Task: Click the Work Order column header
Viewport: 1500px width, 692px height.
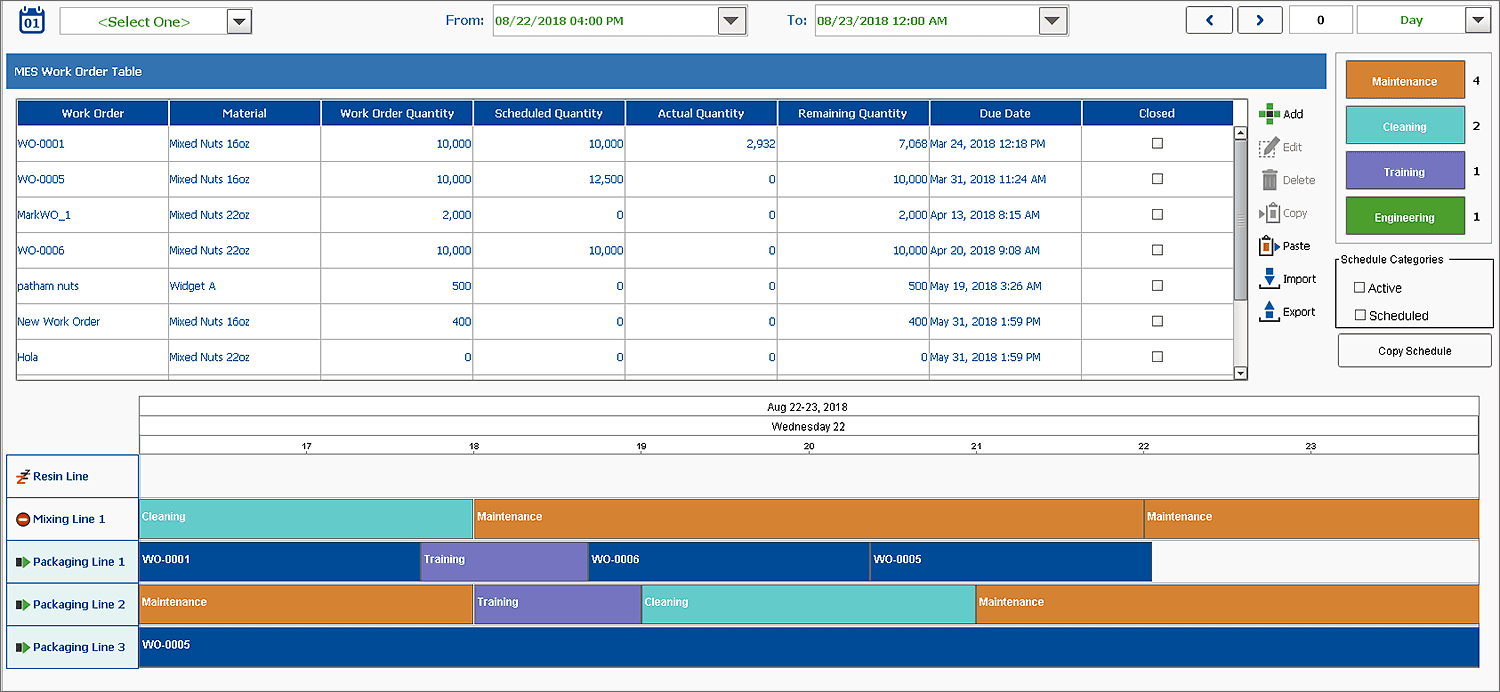Action: tap(93, 113)
